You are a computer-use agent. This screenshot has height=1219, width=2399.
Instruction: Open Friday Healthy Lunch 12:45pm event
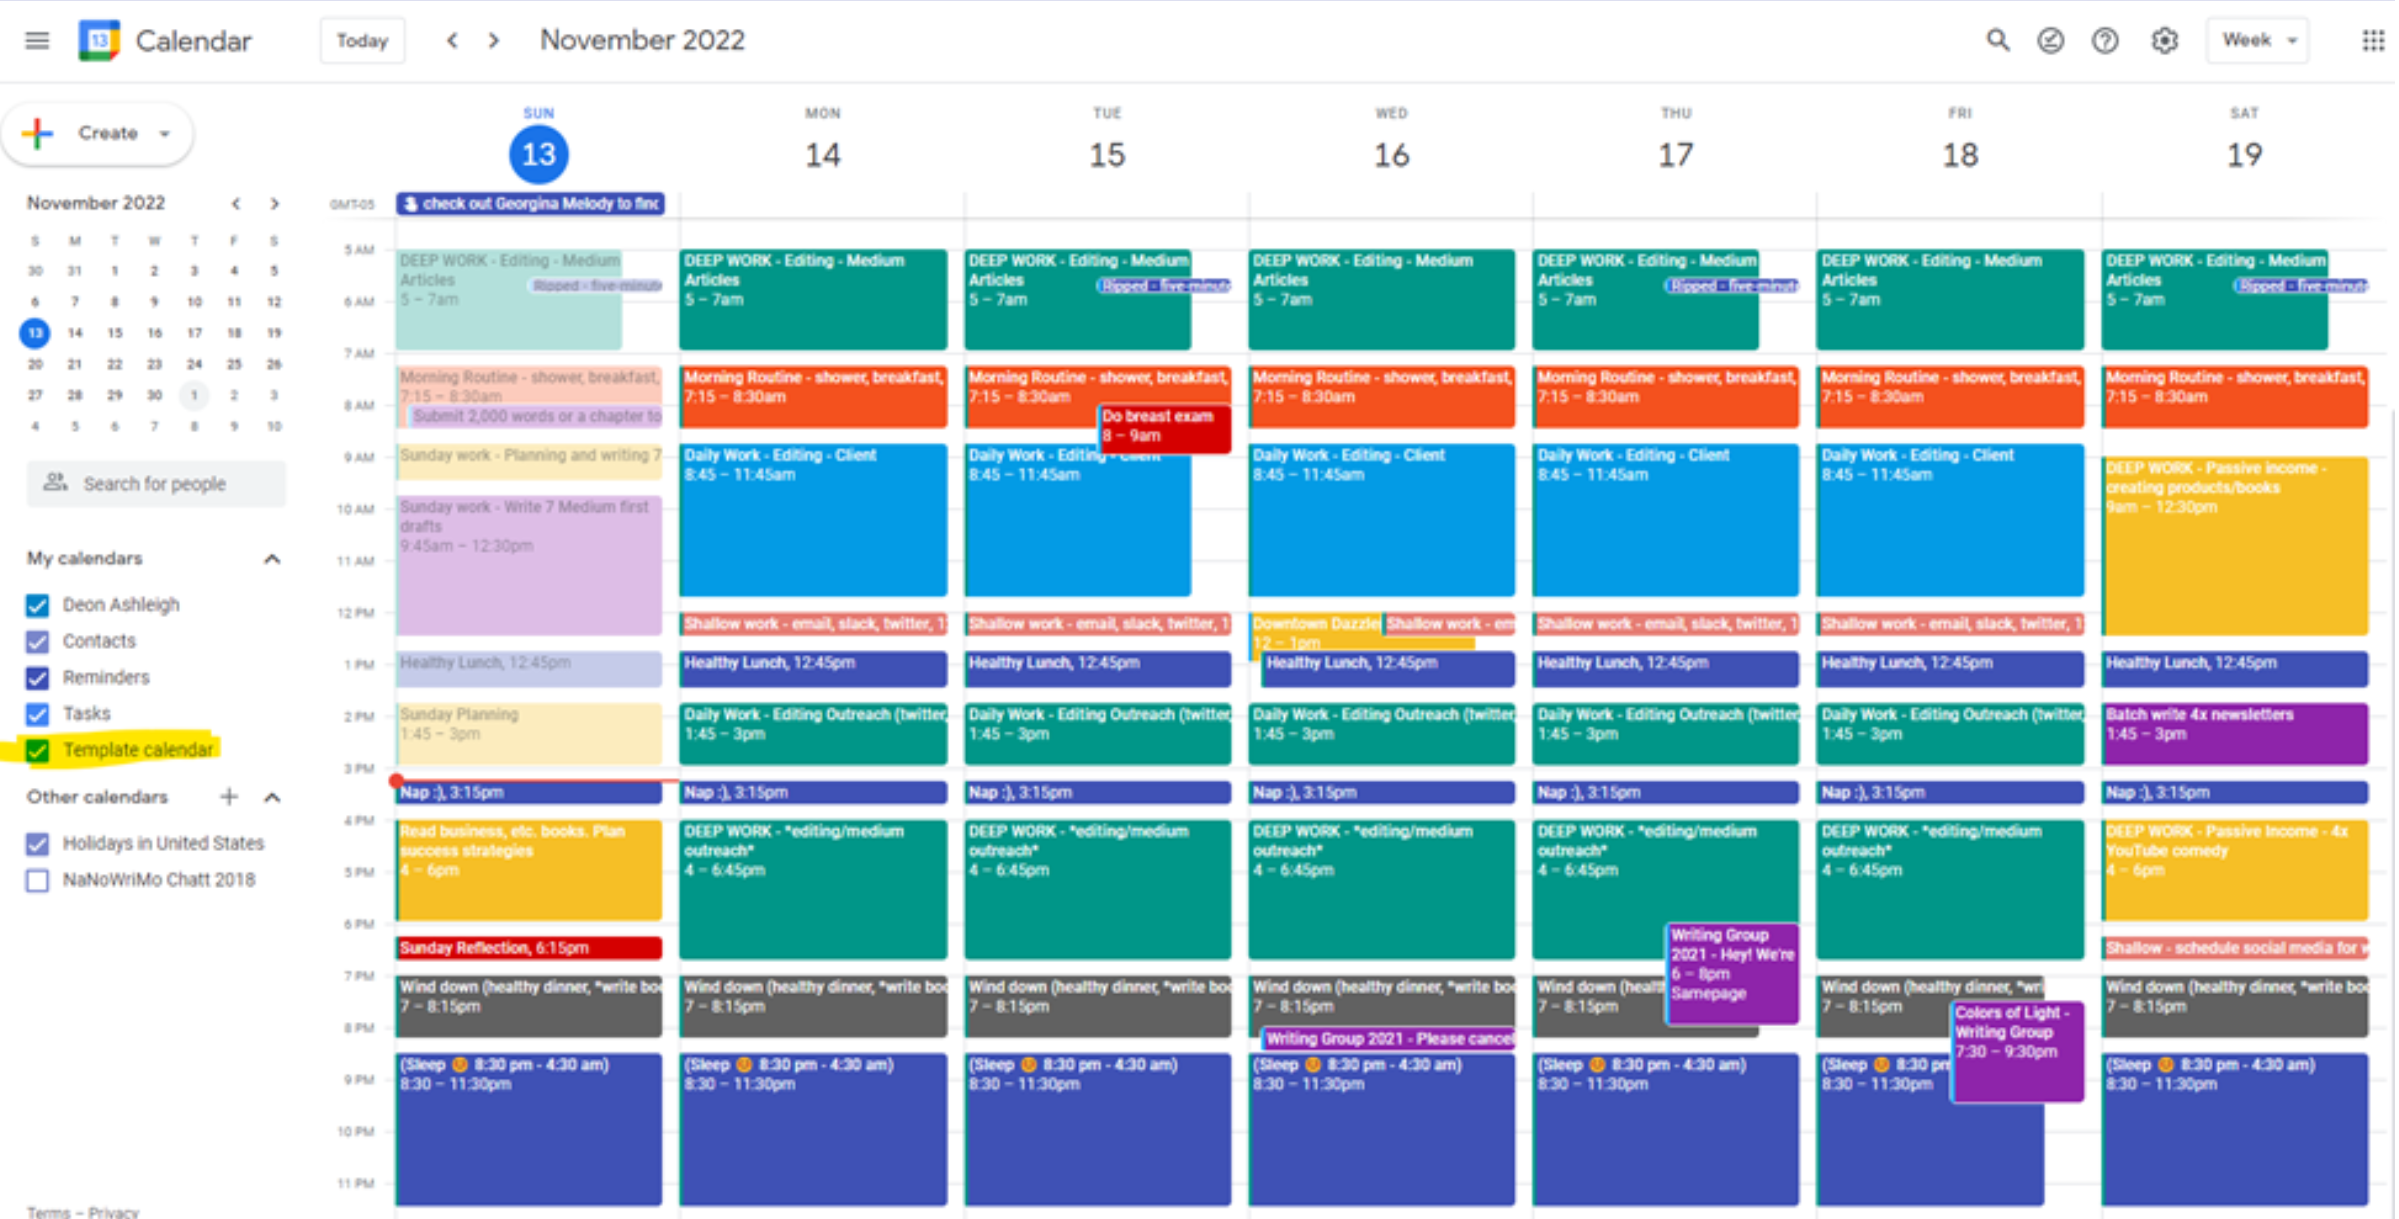click(x=1950, y=668)
